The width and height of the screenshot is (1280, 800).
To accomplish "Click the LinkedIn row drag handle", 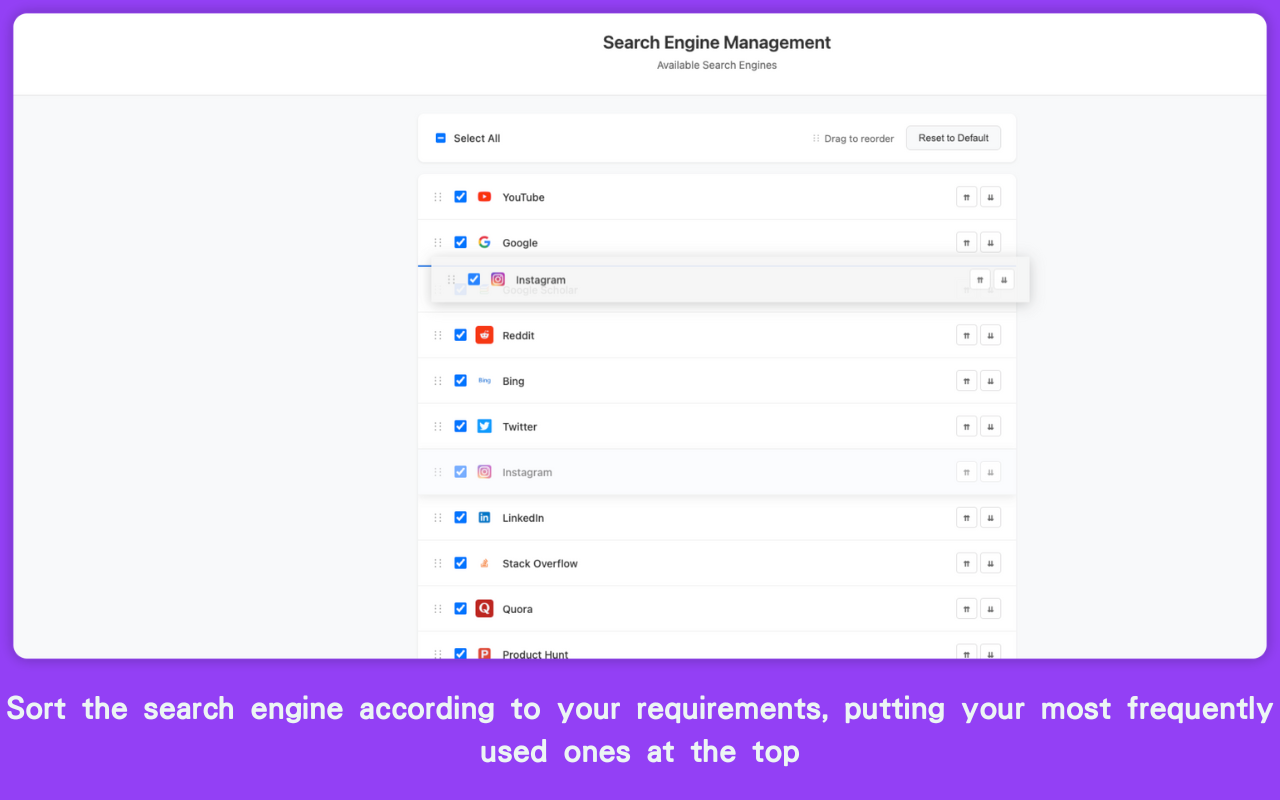I will [437, 517].
